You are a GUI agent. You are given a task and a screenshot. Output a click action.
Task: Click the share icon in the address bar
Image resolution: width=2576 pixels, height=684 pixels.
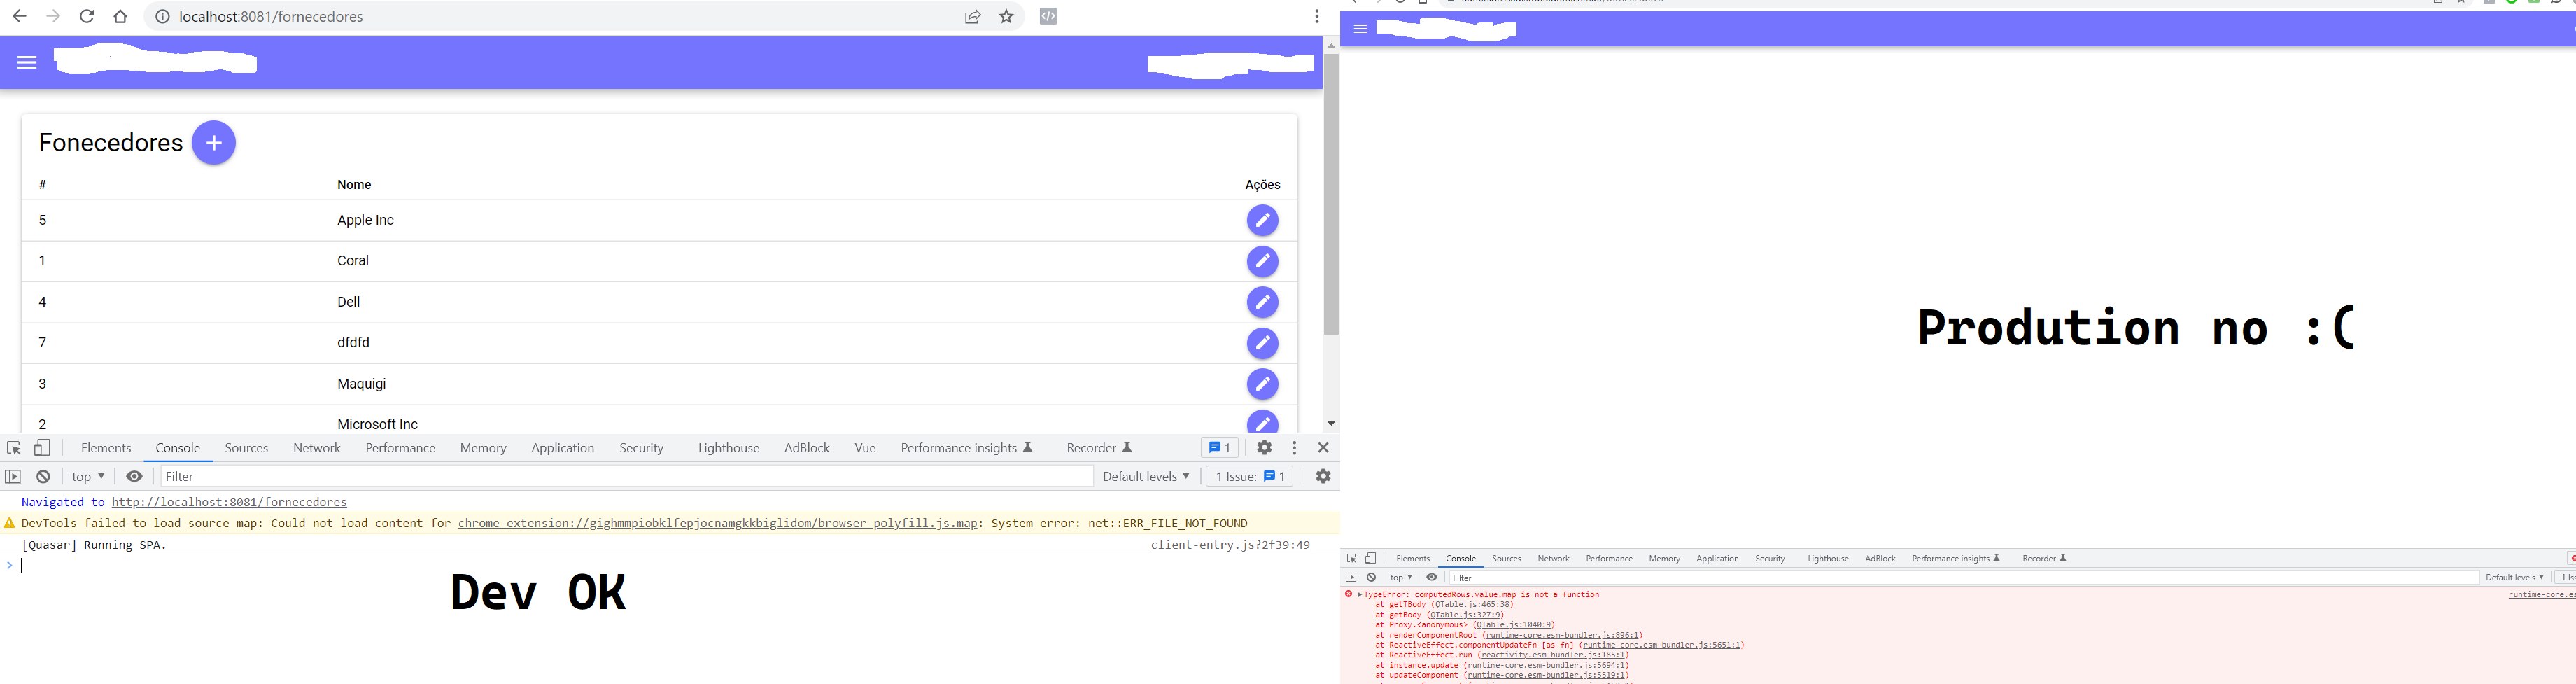[971, 16]
